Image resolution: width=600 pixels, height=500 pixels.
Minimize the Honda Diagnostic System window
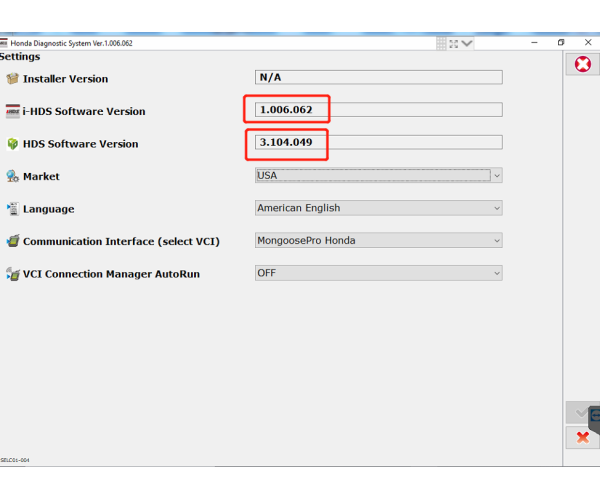pyautogui.click(x=535, y=42)
